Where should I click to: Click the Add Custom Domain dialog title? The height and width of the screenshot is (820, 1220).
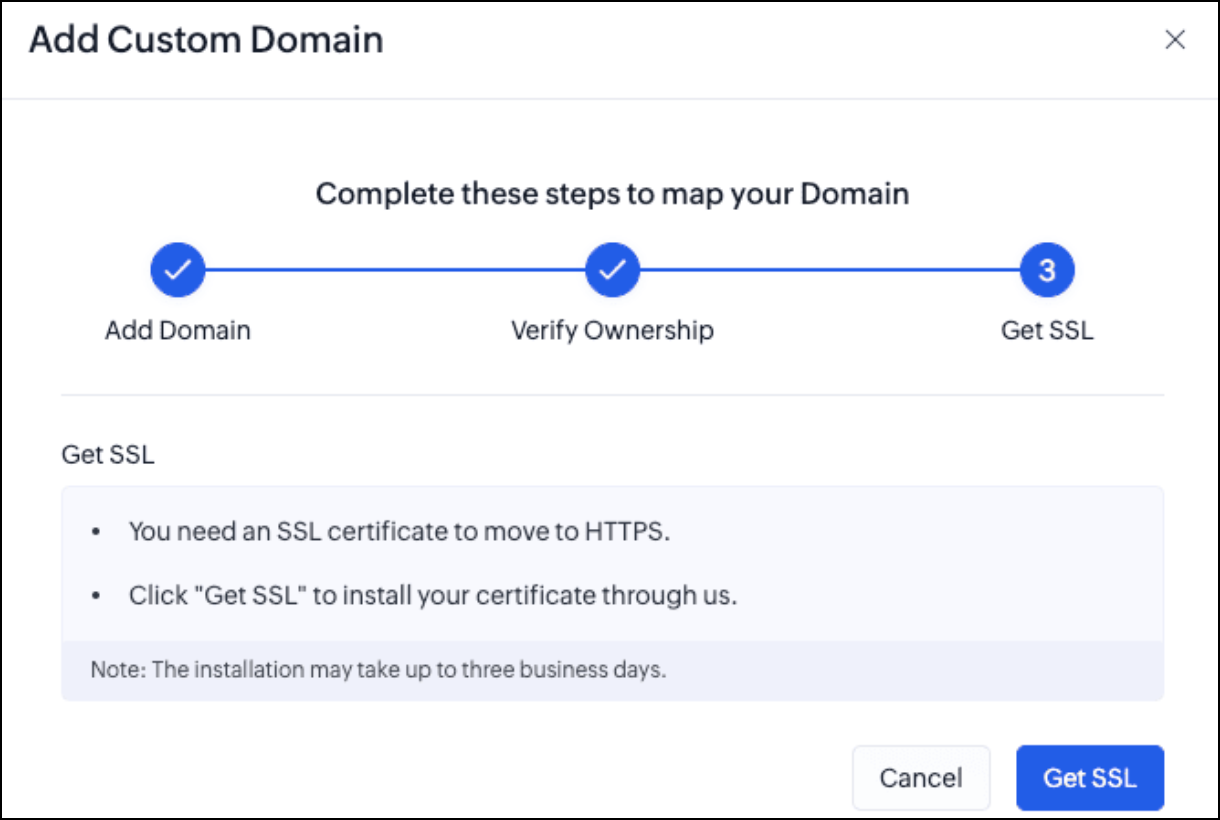(206, 40)
